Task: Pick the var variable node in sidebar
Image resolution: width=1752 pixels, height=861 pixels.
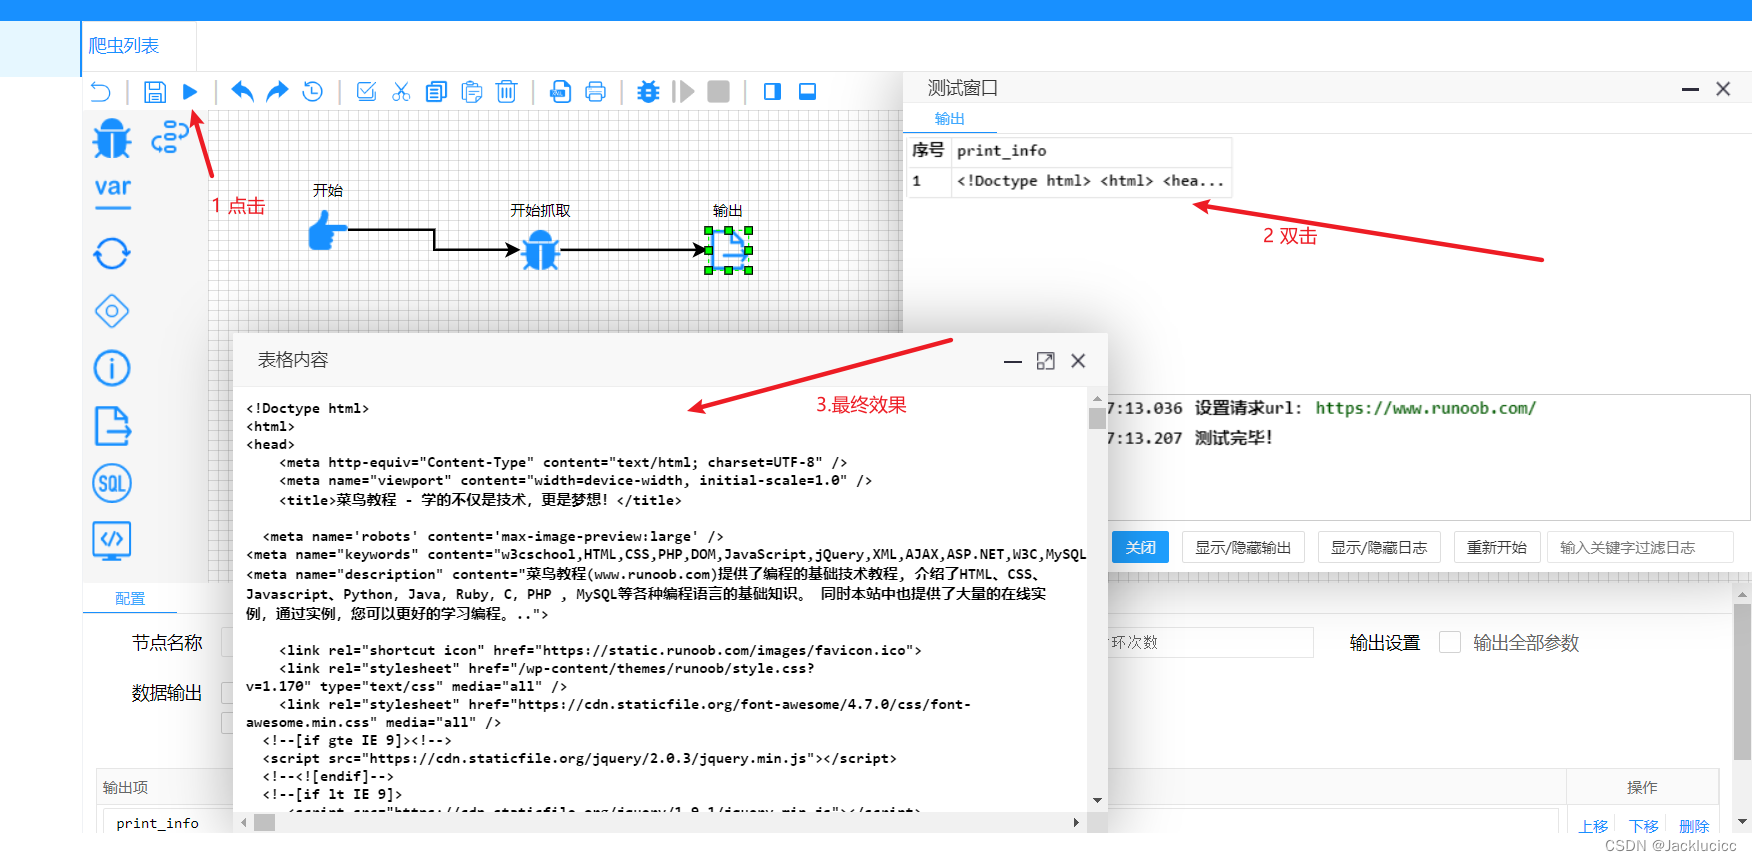Action: tap(113, 192)
